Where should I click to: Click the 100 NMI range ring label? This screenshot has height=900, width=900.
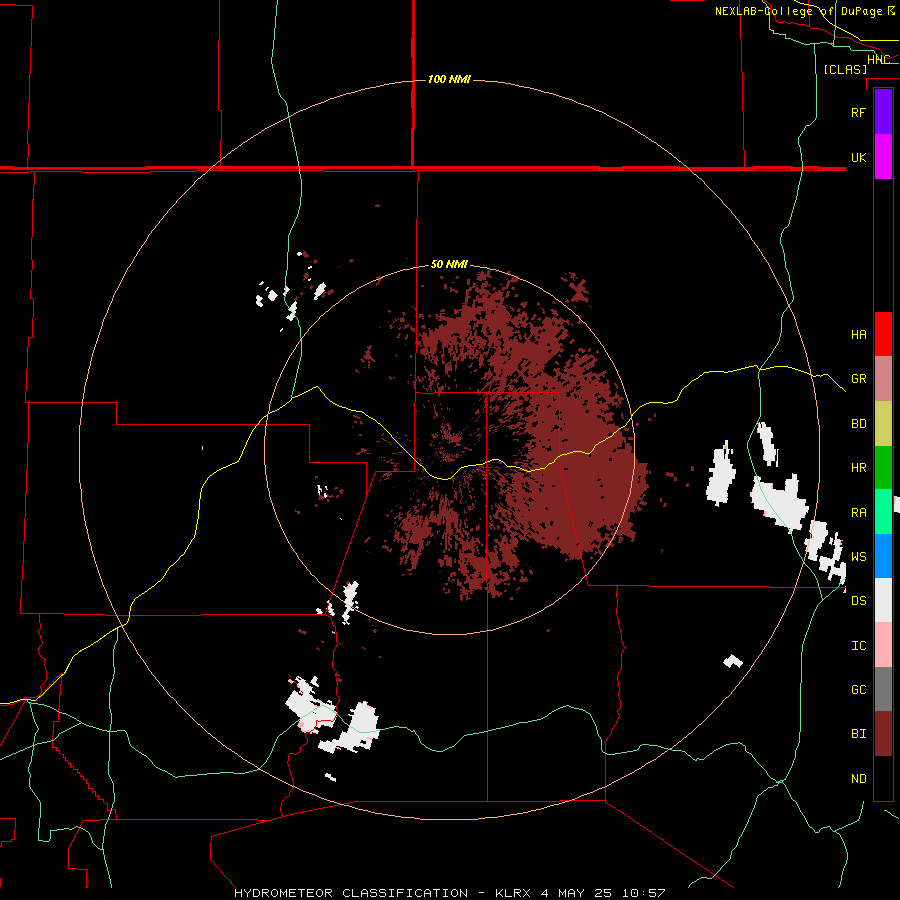pos(449,79)
